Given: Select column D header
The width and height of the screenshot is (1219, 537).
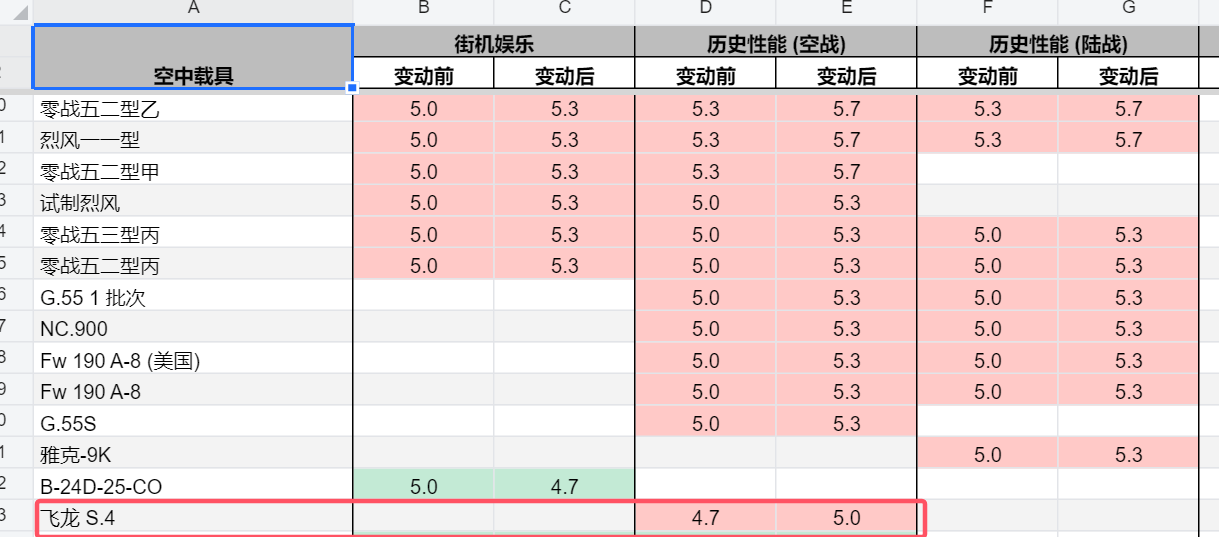Looking at the screenshot, I should pos(705,9).
